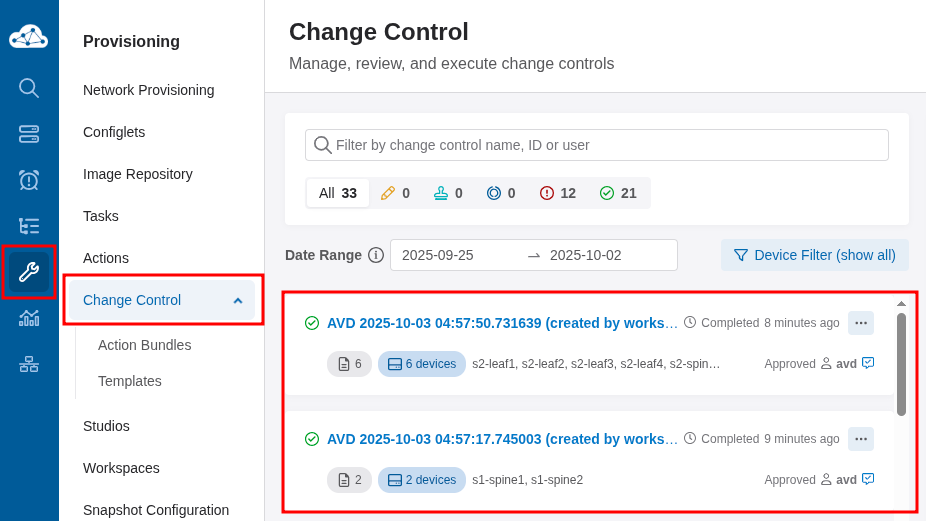Open Device Filter (show all) dropdown

815,255
